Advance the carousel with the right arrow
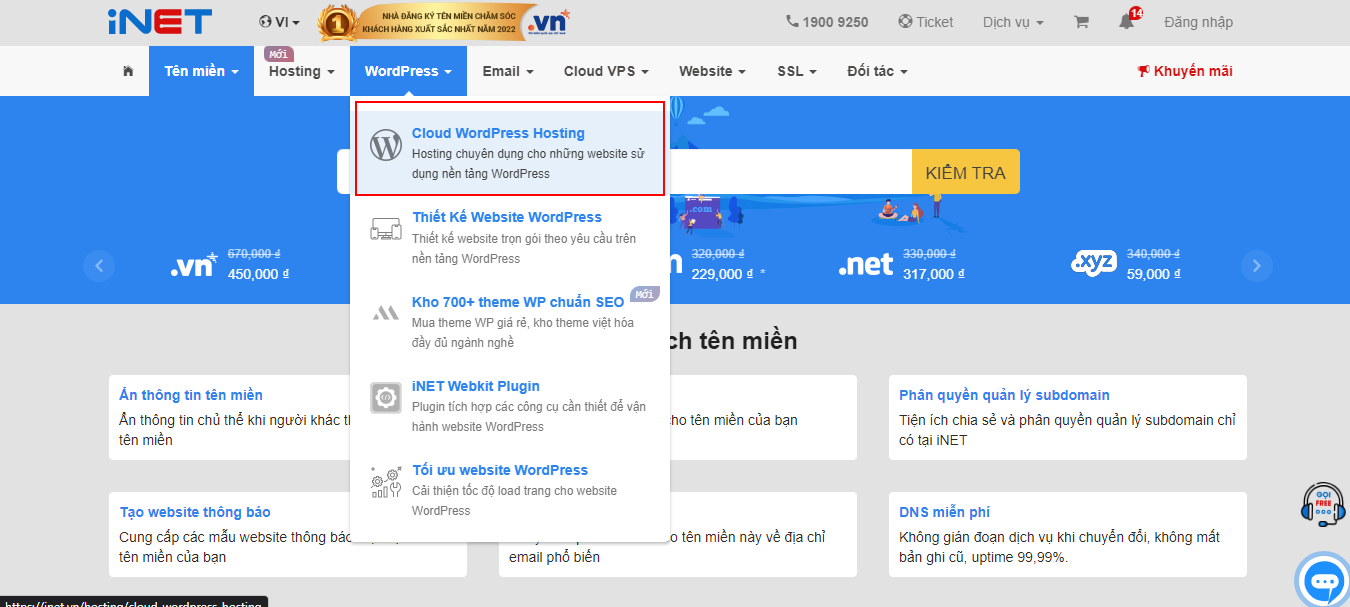This screenshot has width=1350, height=607. [x=1256, y=266]
